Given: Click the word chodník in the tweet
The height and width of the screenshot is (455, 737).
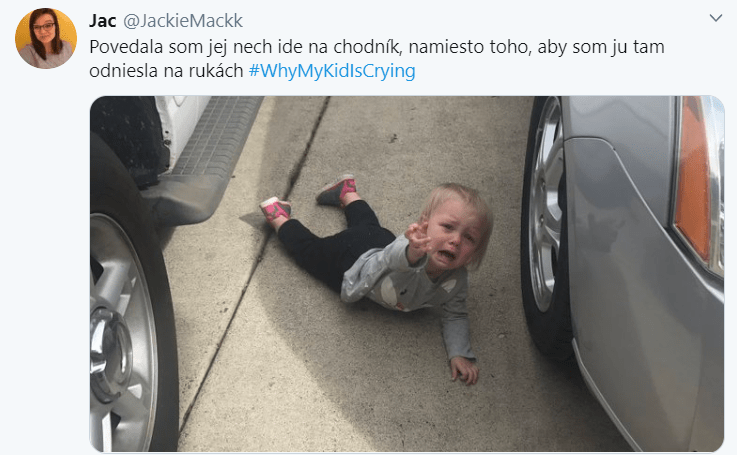Looking at the screenshot, I should point(367,47).
